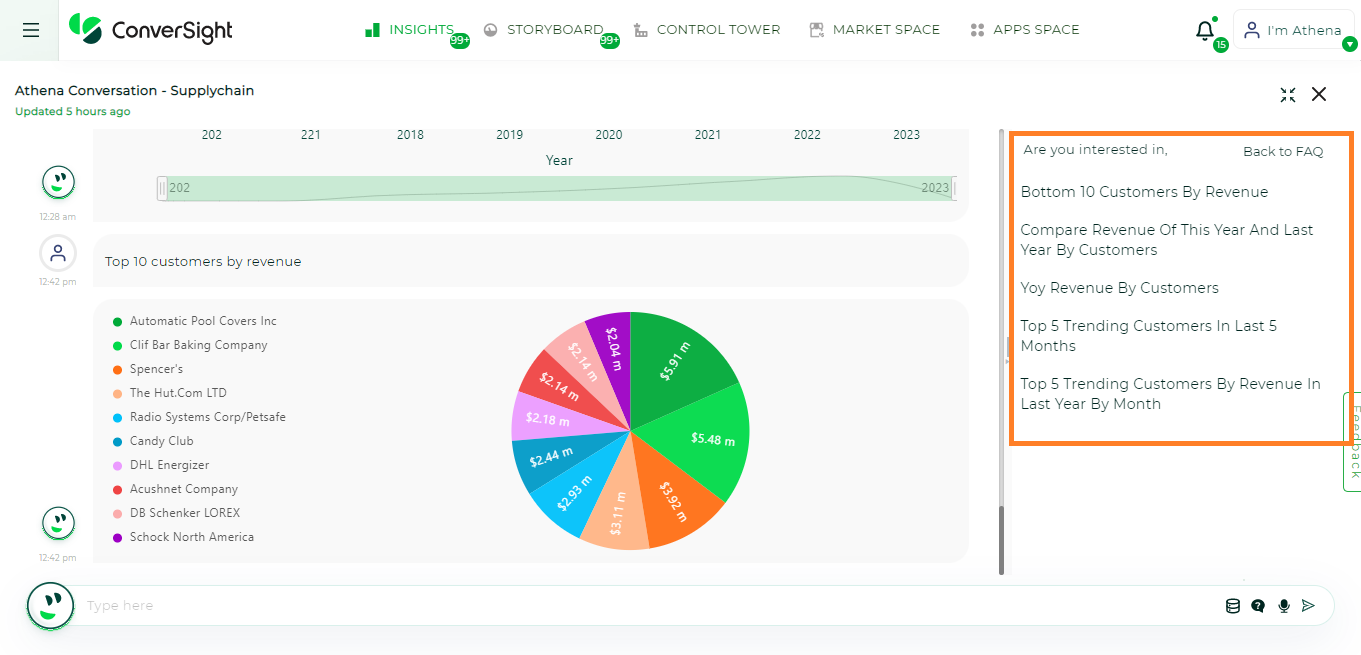Open the help question icon near the input
Image resolution: width=1361 pixels, height=655 pixels.
coord(1257,605)
